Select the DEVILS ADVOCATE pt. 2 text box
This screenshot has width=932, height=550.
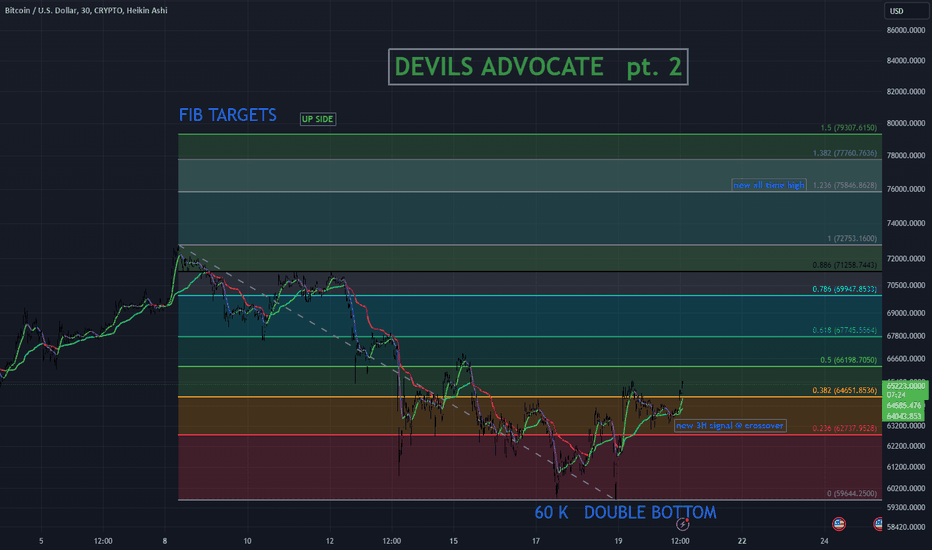click(x=538, y=67)
